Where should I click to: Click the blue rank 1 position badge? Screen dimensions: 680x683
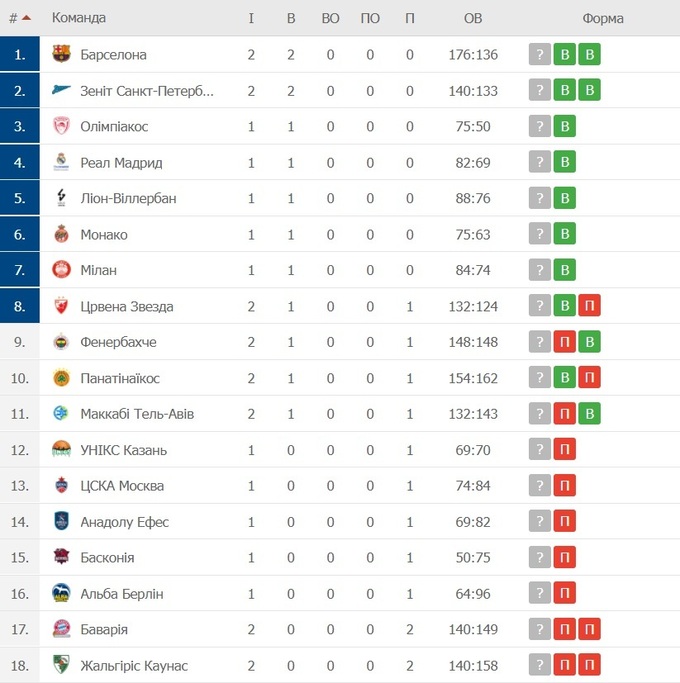(20, 55)
